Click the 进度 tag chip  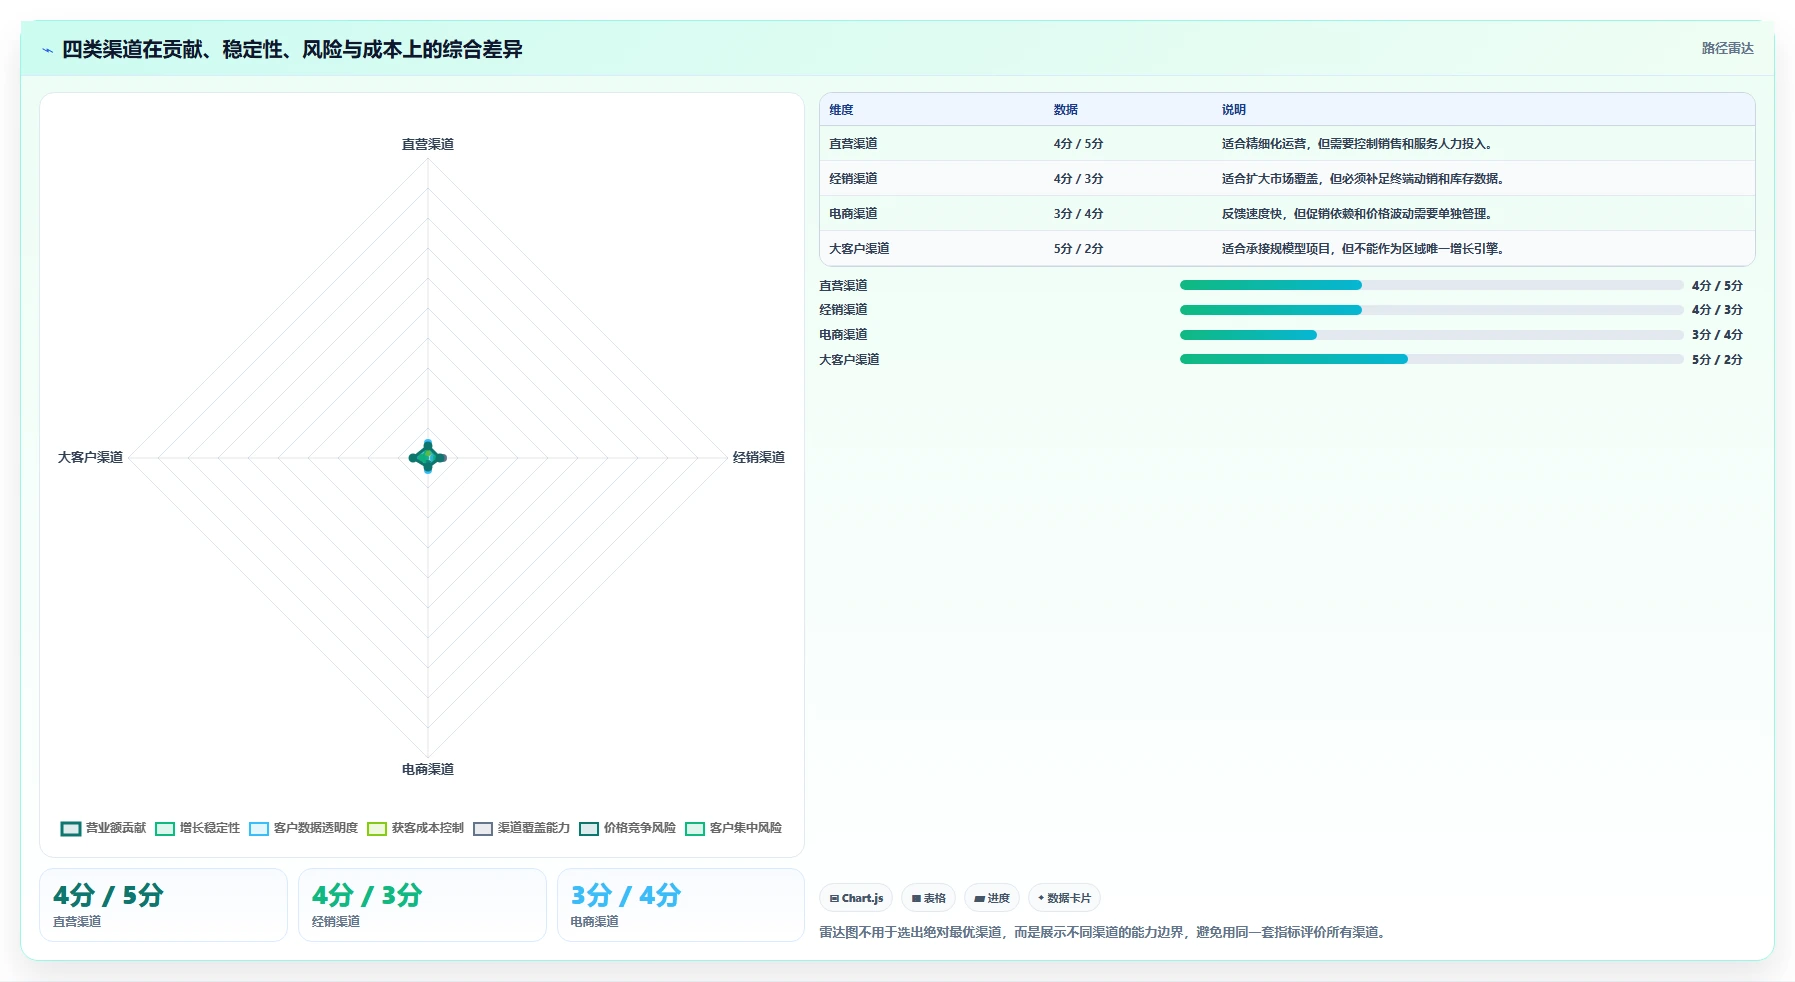992,898
